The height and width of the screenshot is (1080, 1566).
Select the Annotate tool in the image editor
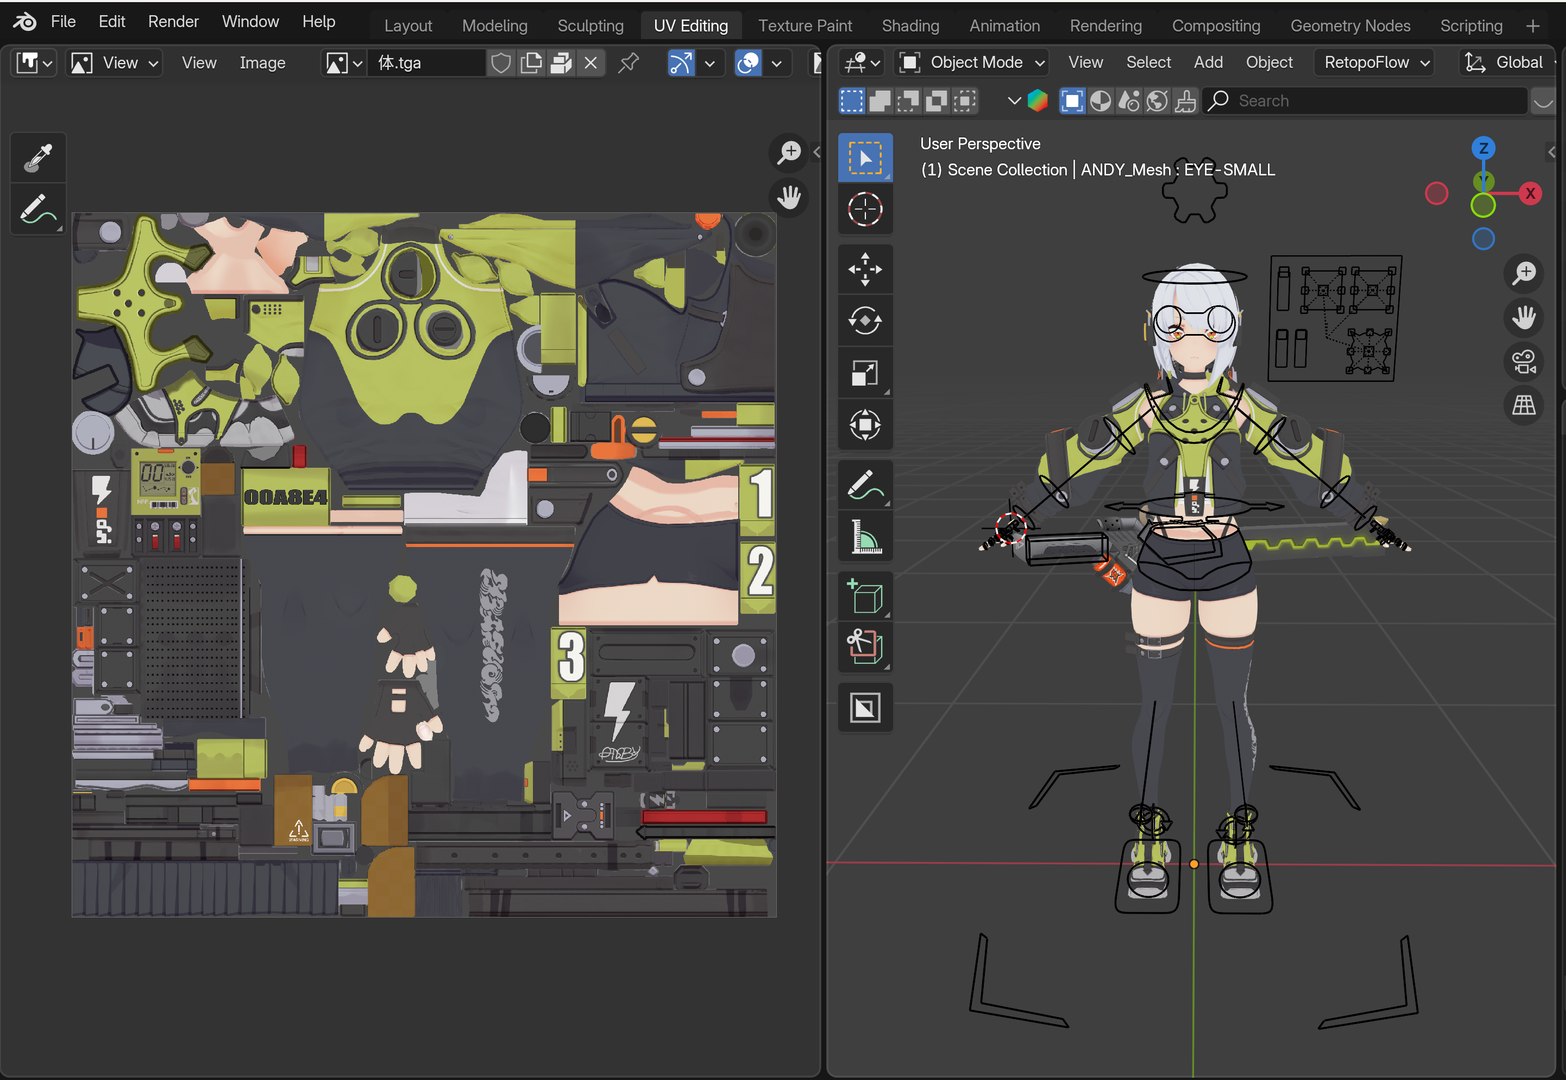38,209
